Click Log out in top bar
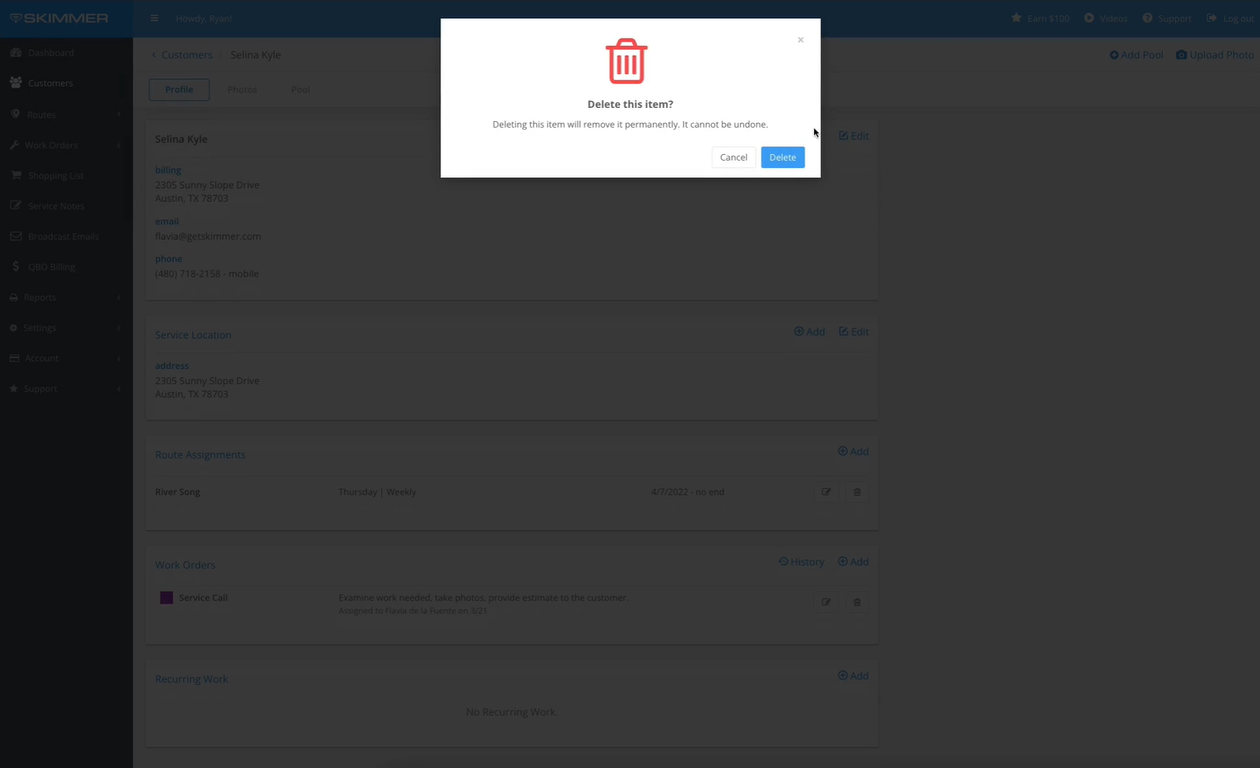 point(1230,18)
